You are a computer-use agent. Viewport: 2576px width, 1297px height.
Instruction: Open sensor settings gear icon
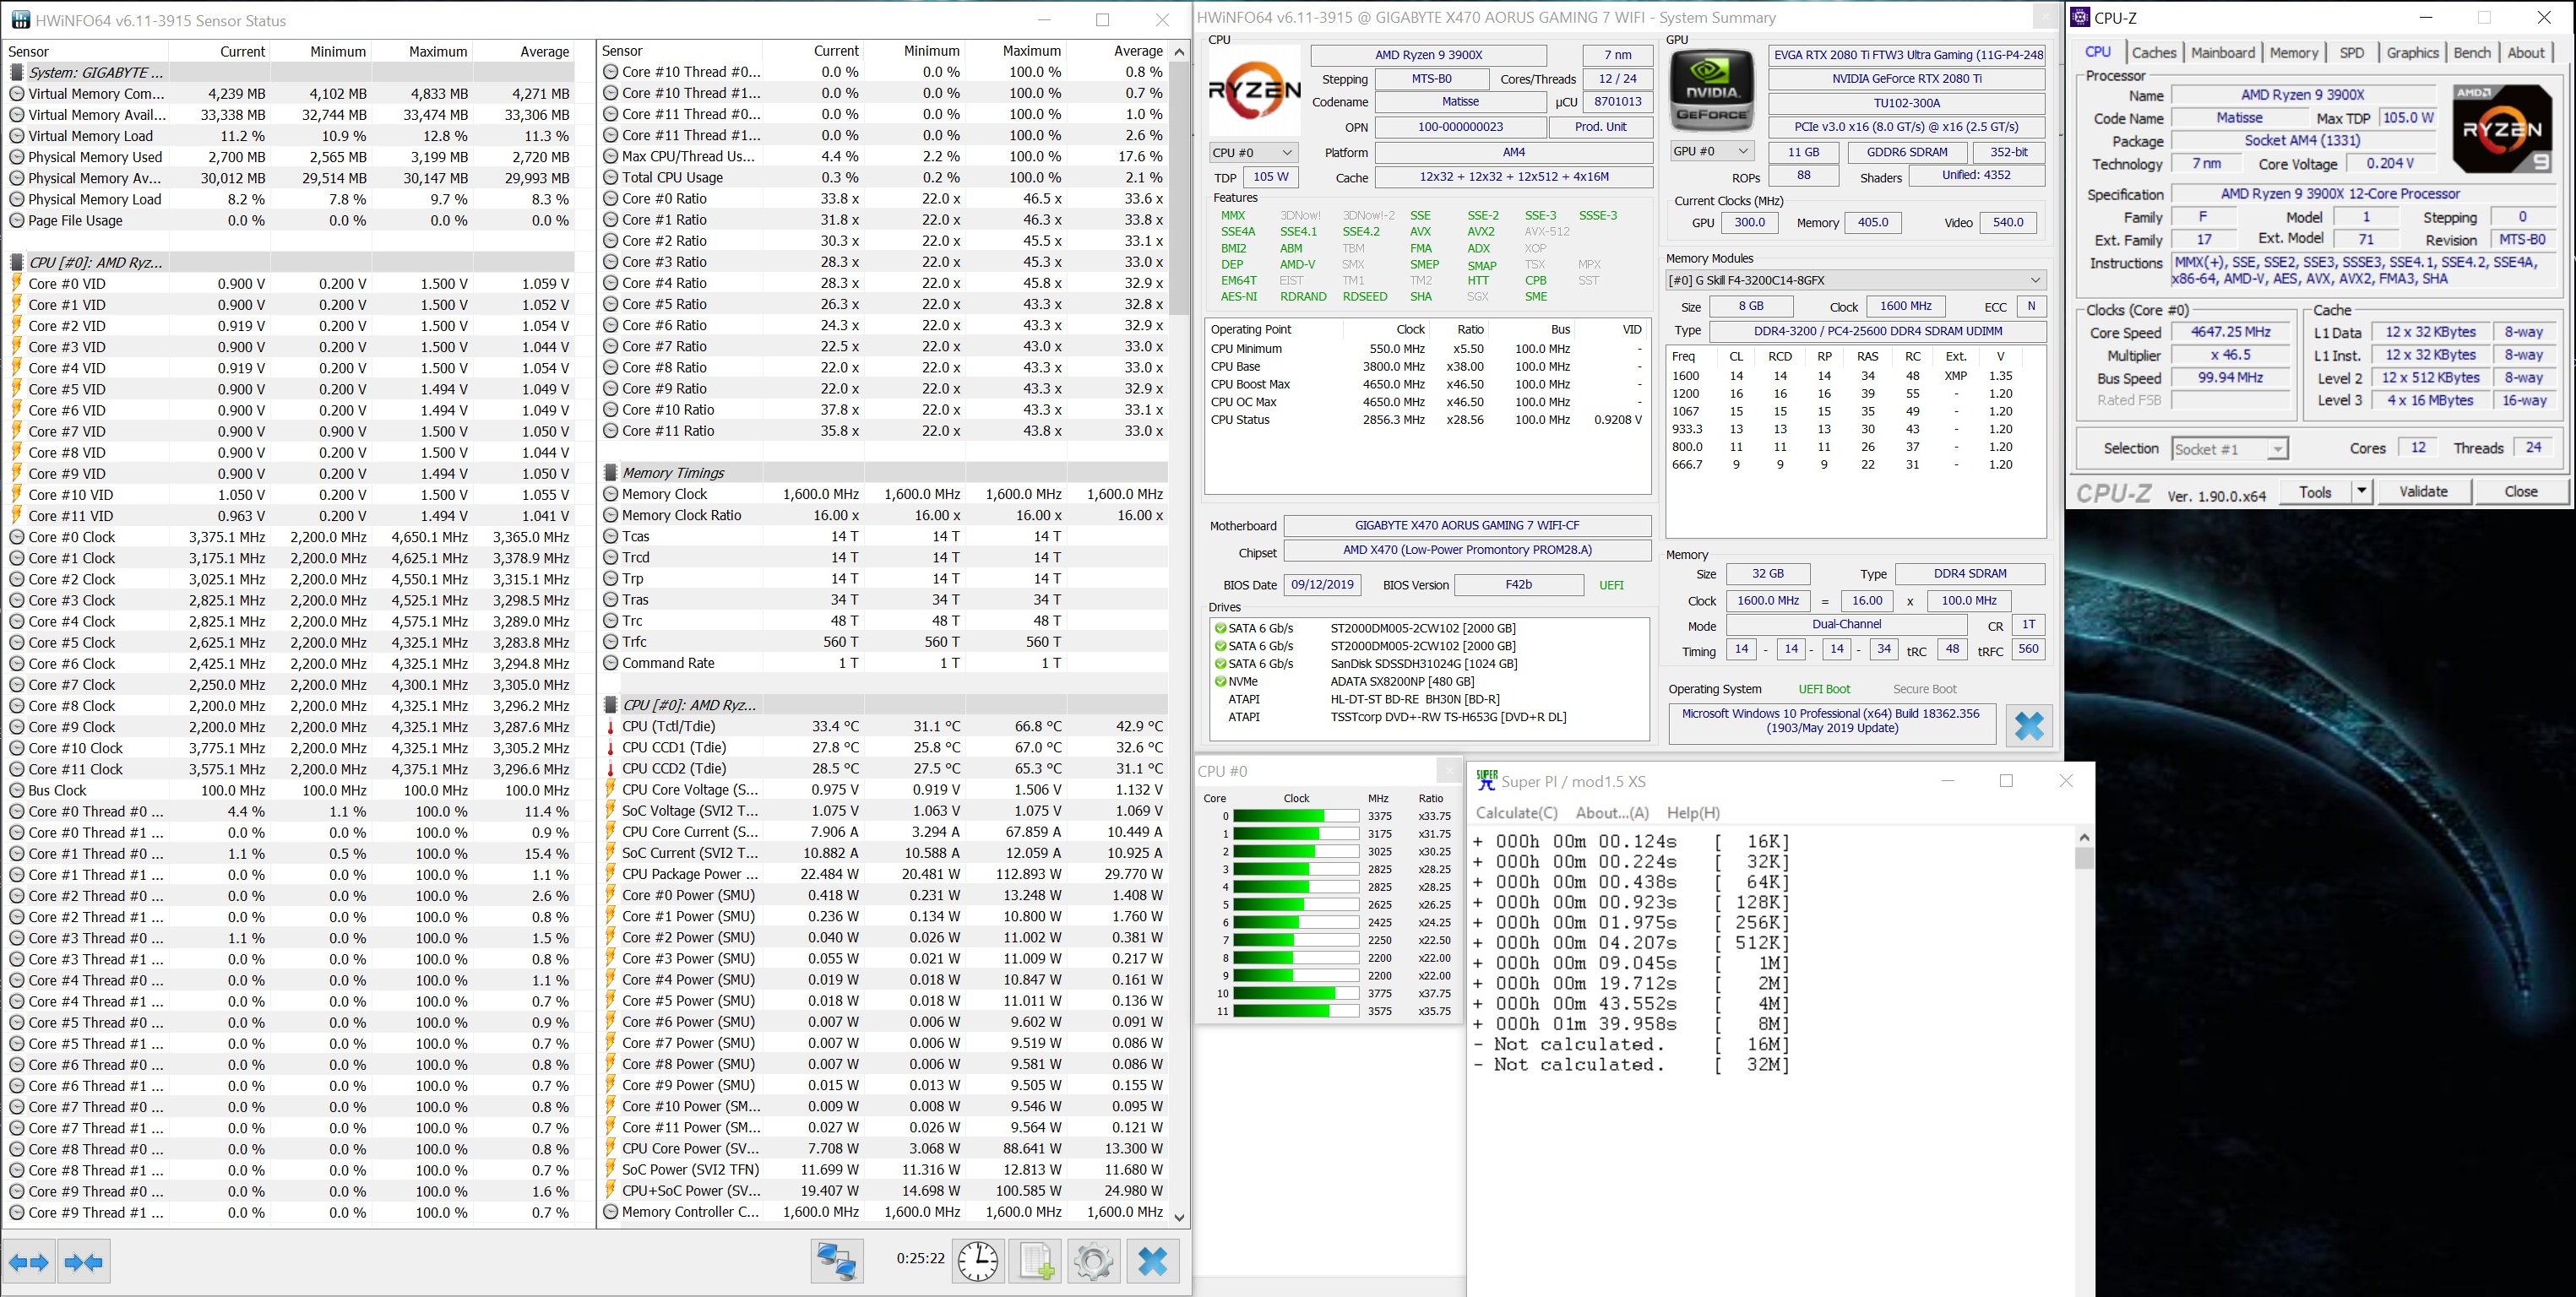tap(1093, 1261)
